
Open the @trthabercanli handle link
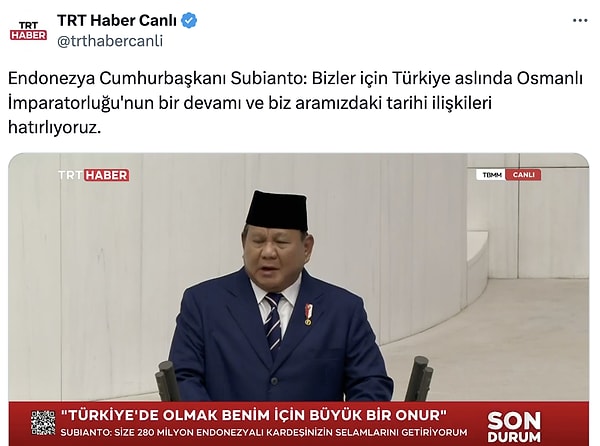coord(110,41)
